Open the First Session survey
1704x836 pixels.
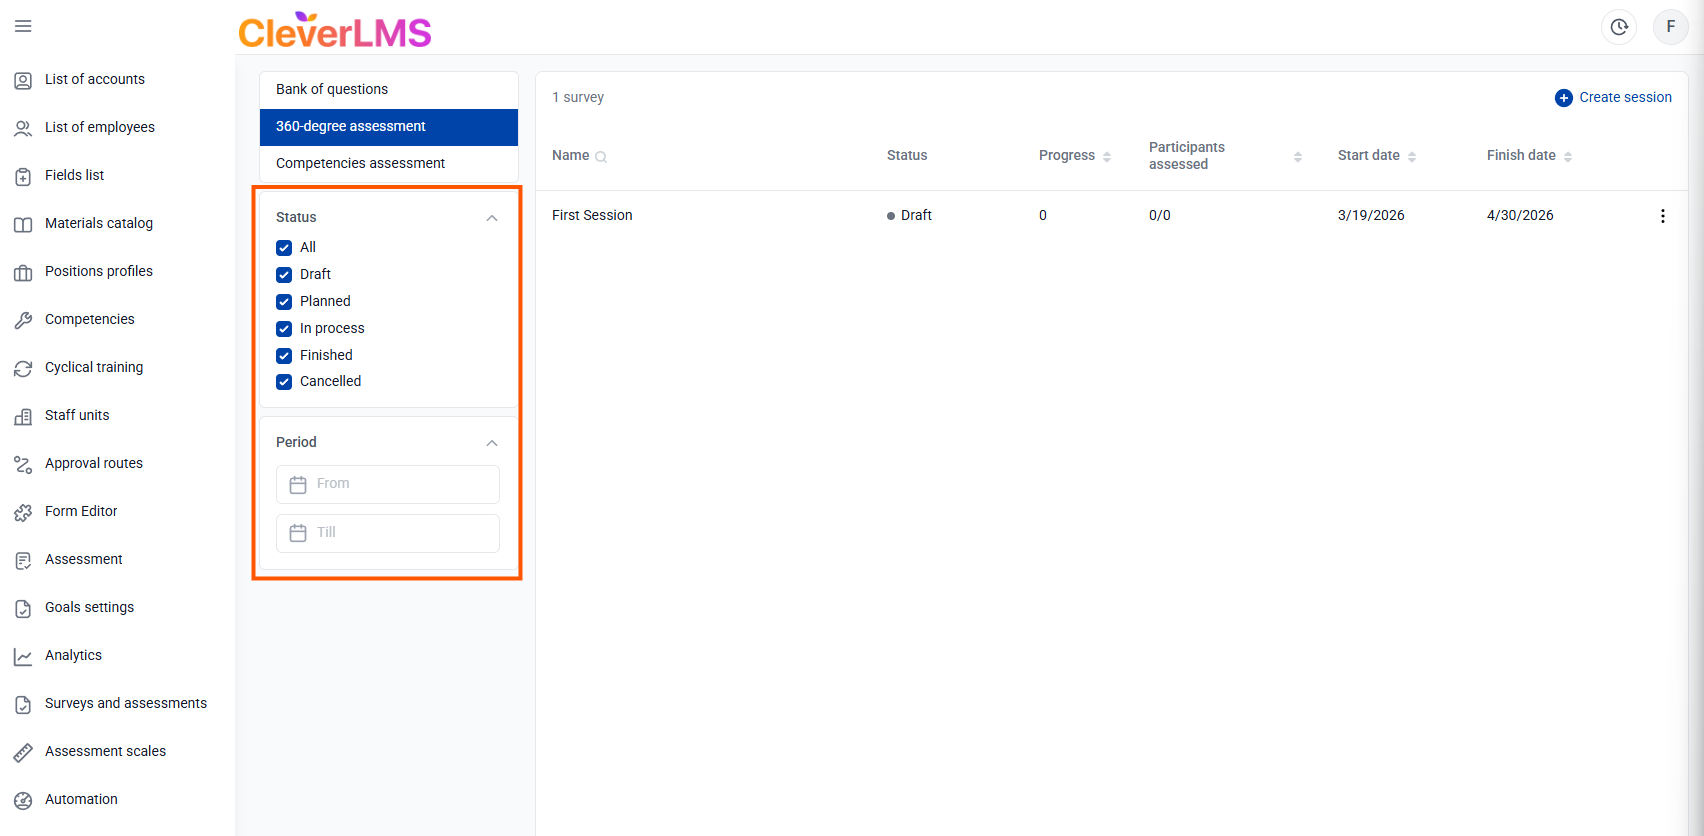click(x=592, y=216)
